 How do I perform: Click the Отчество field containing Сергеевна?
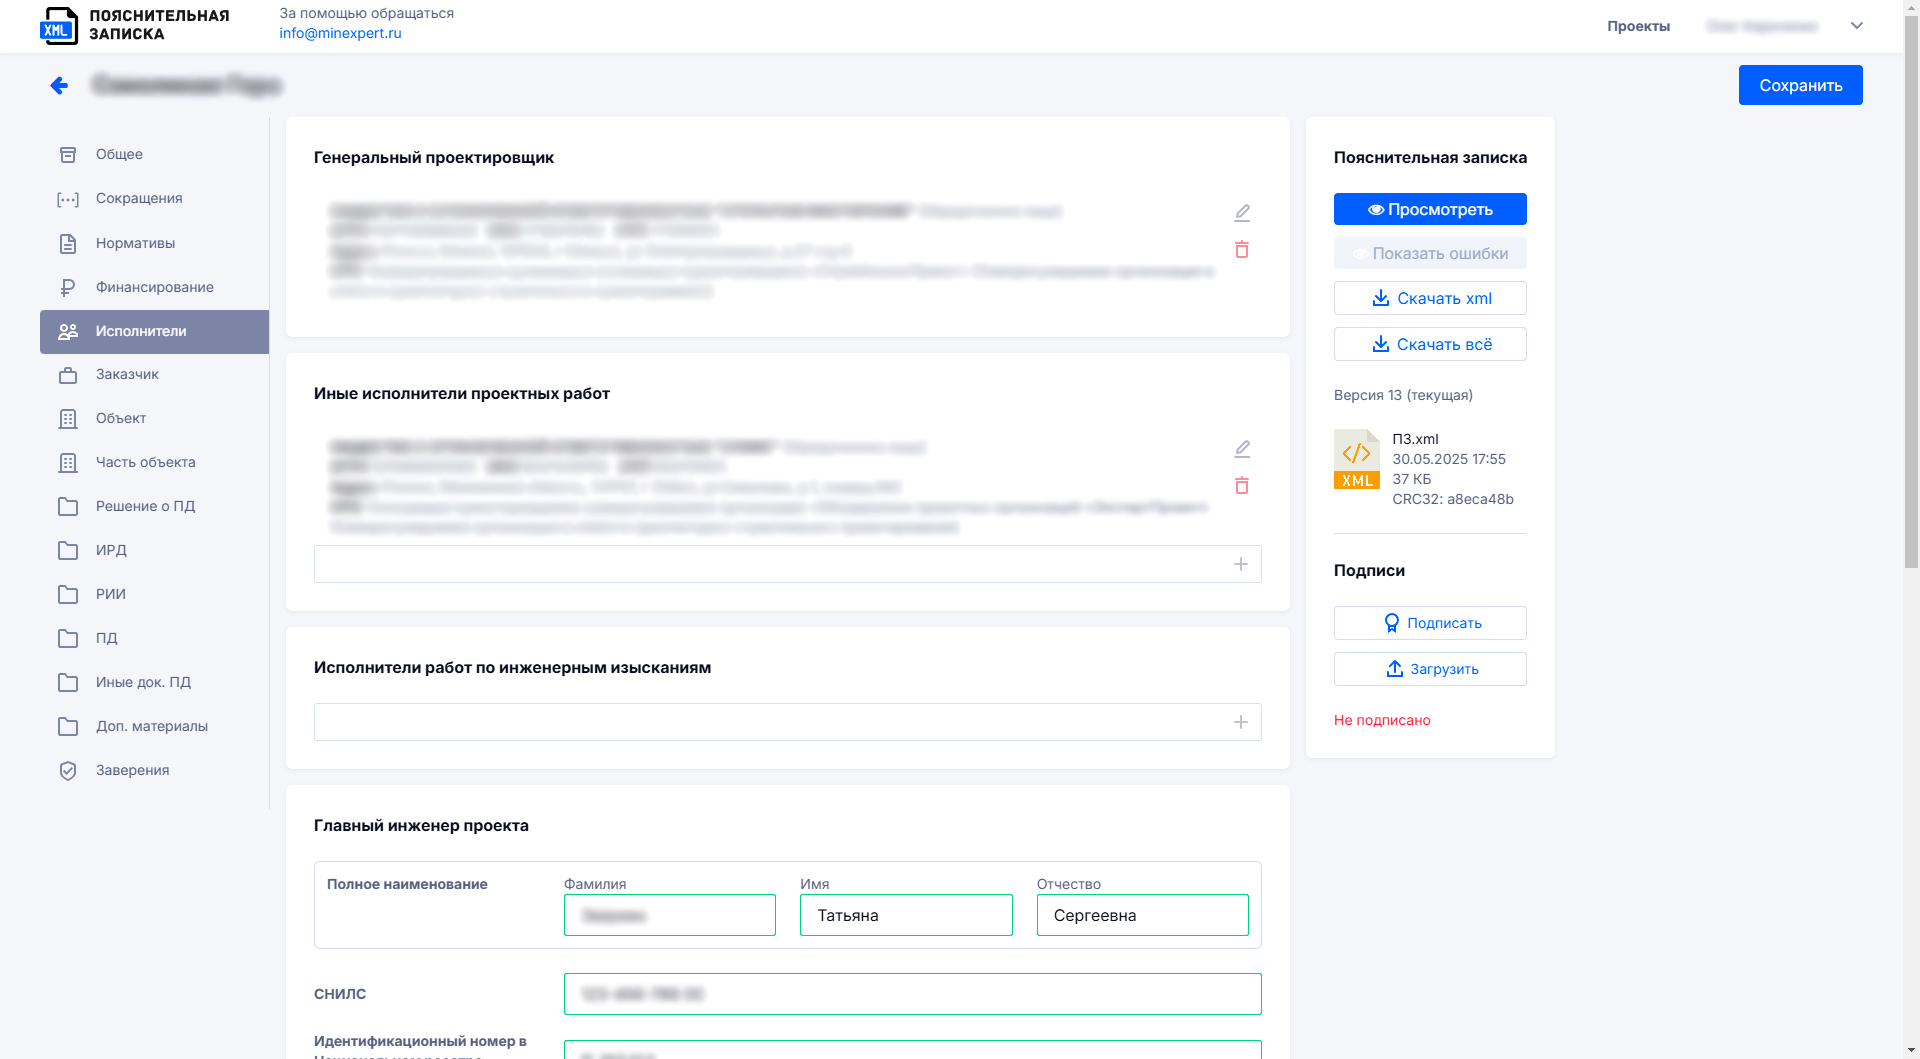[1143, 915]
